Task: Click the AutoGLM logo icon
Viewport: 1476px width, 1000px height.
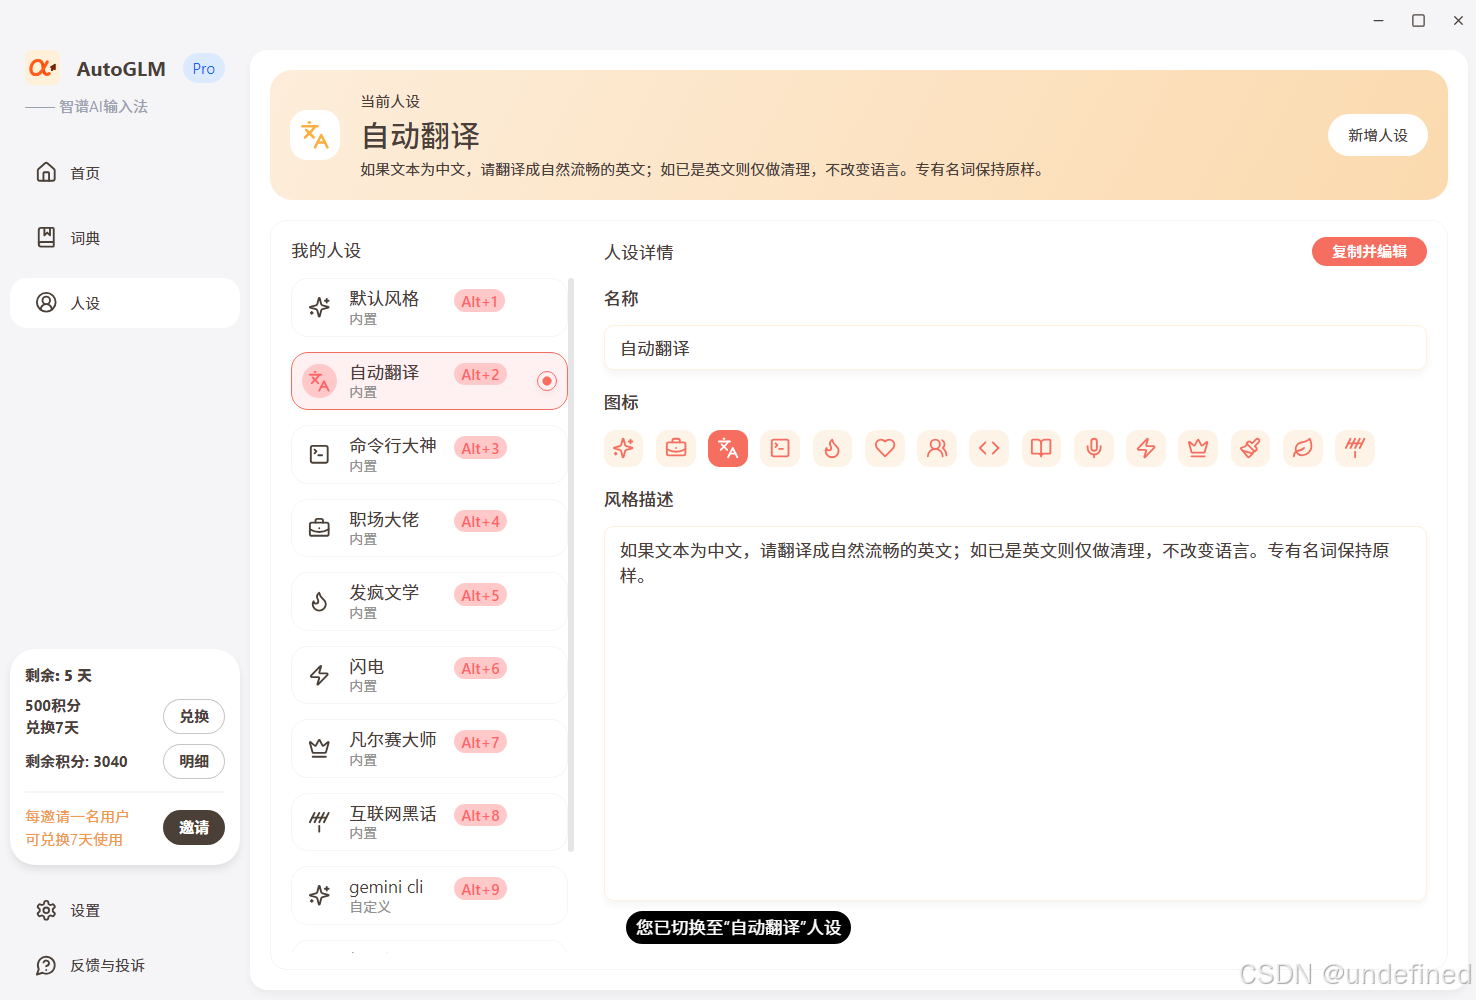Action: tap(42, 68)
